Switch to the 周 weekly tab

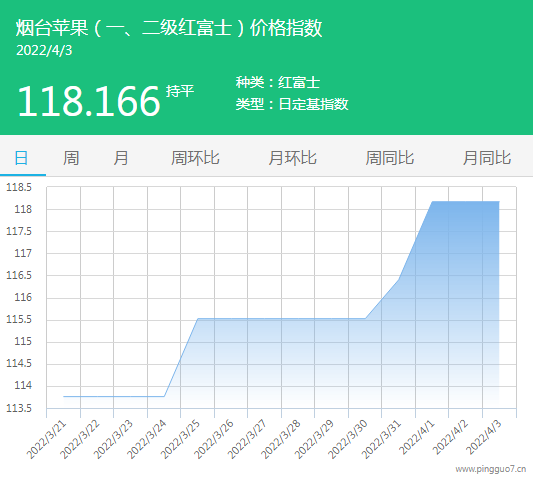(x=71, y=158)
